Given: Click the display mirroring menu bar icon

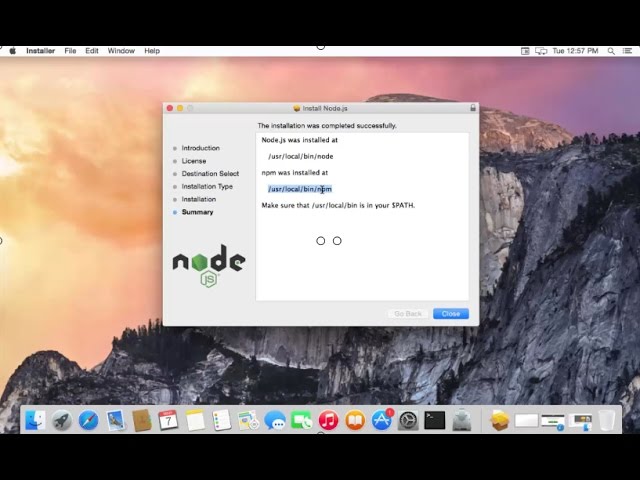Looking at the screenshot, I should point(541,51).
